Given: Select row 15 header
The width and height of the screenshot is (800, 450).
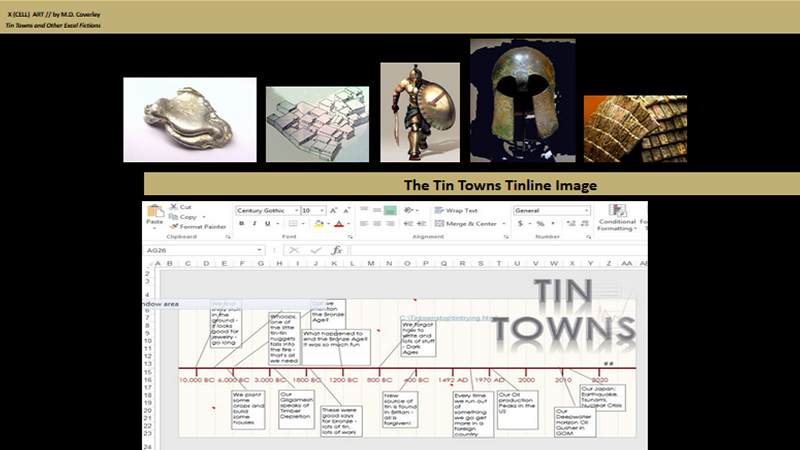Looking at the screenshot, I should pyautogui.click(x=147, y=372).
